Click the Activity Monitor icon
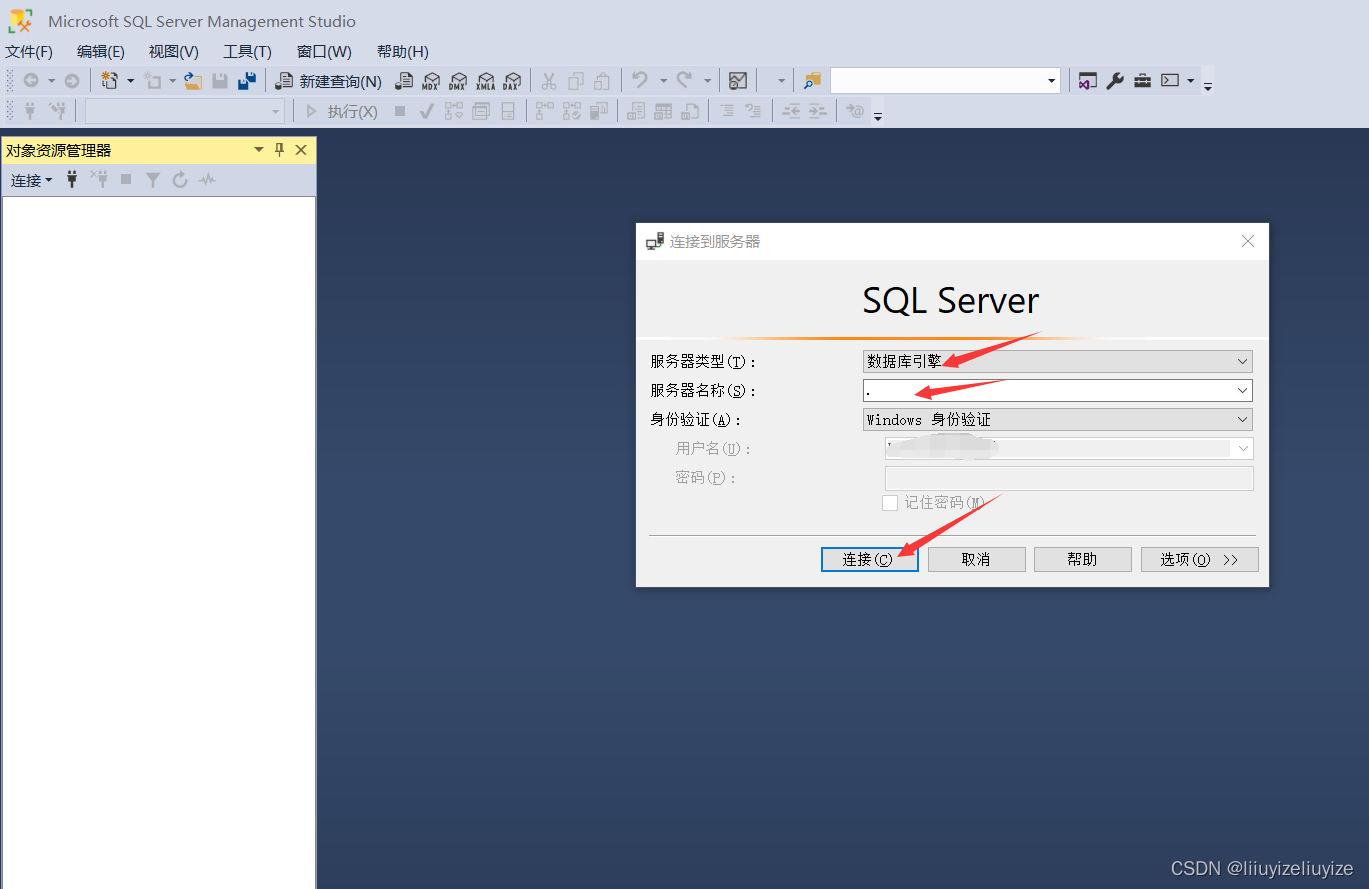This screenshot has height=889, width=1369. [738, 81]
